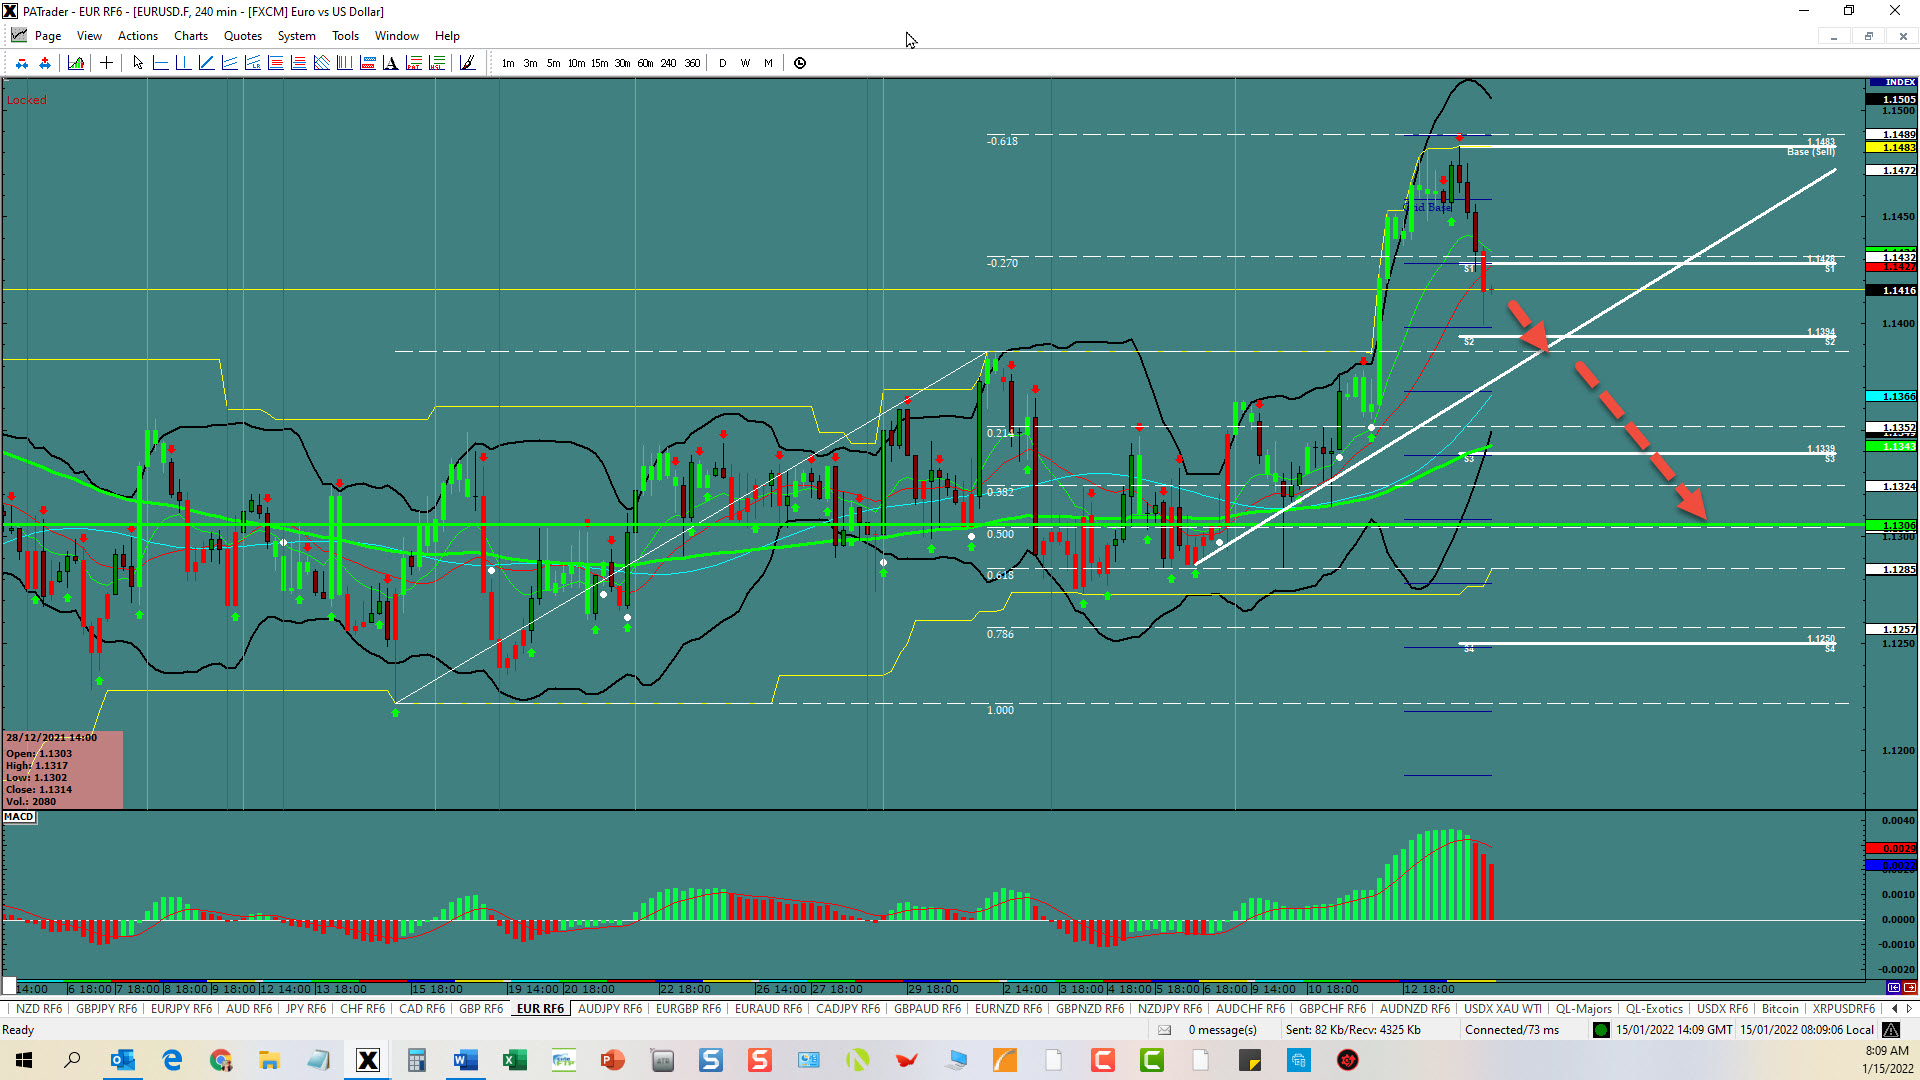The width and height of the screenshot is (1920, 1080).
Task: Open the Actions menu
Action: point(138,36)
